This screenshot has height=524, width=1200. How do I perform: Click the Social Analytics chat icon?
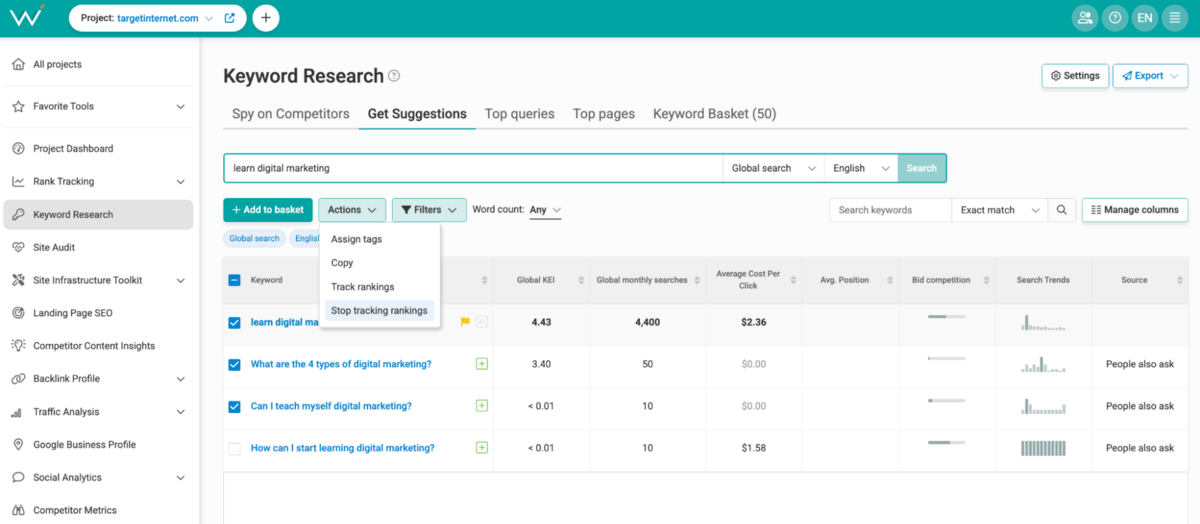(18, 478)
